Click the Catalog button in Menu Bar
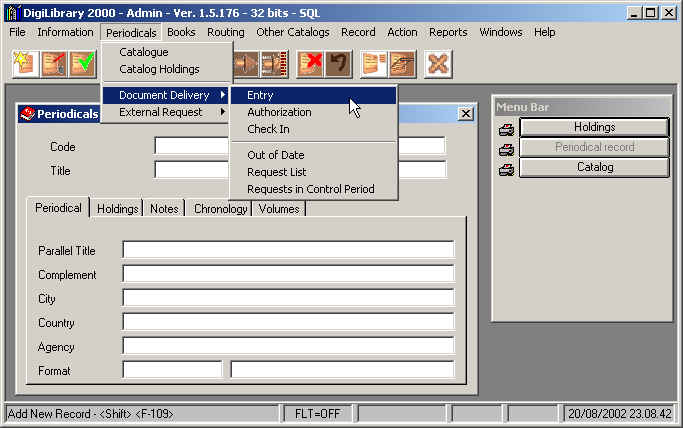This screenshot has width=683, height=428. click(594, 167)
